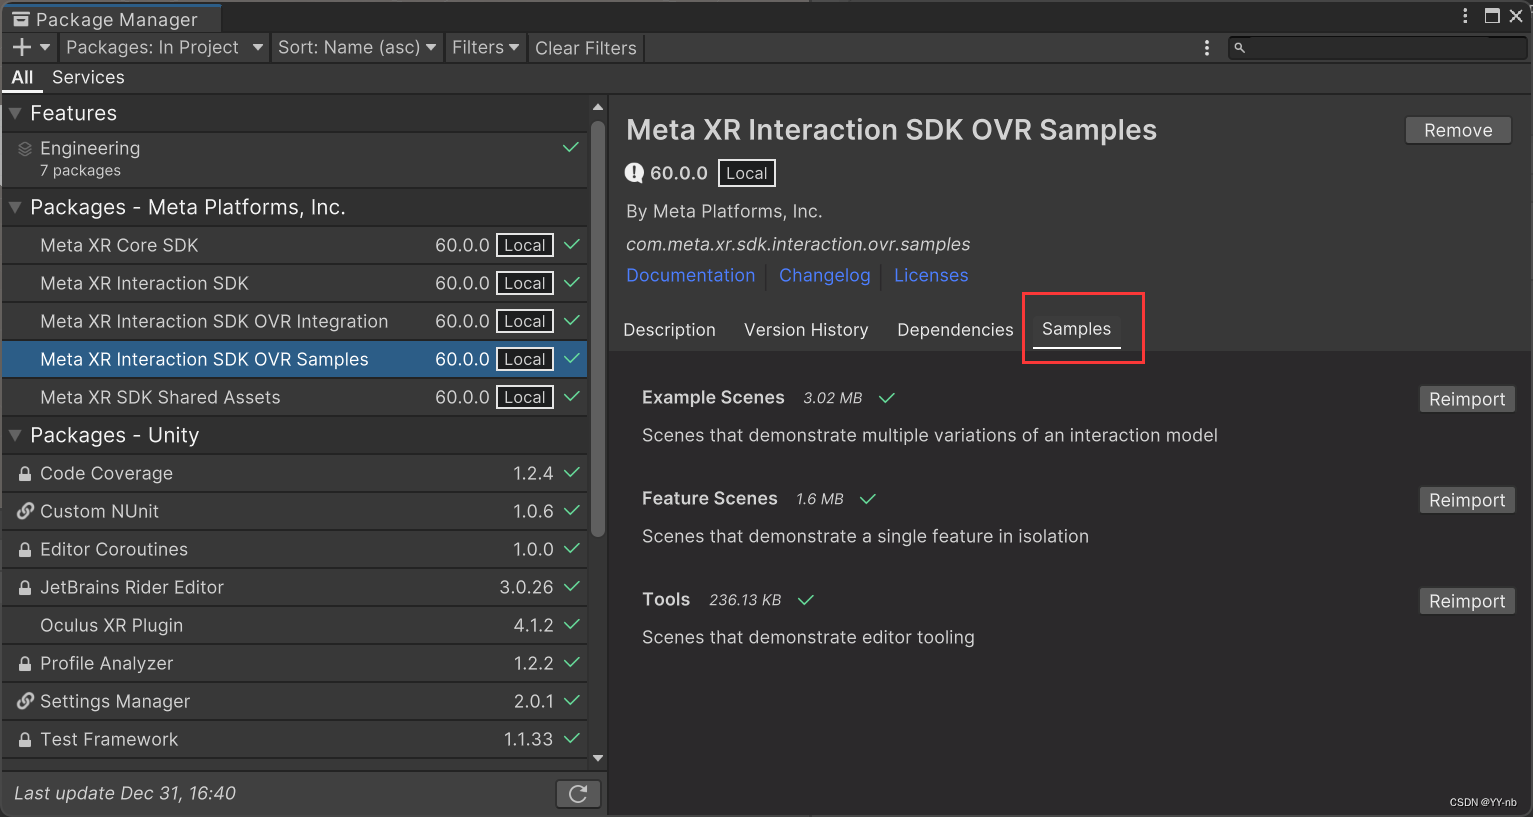Select Meta XR Core SDK package
The height and width of the screenshot is (817, 1533).
pyautogui.click(x=294, y=245)
